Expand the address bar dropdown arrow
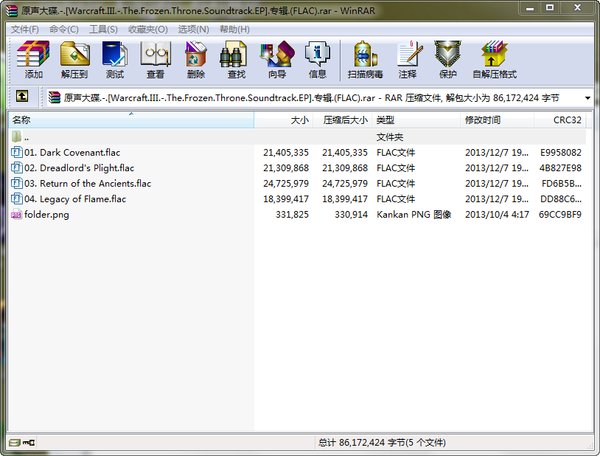This screenshot has height=456, width=600. (x=587, y=98)
